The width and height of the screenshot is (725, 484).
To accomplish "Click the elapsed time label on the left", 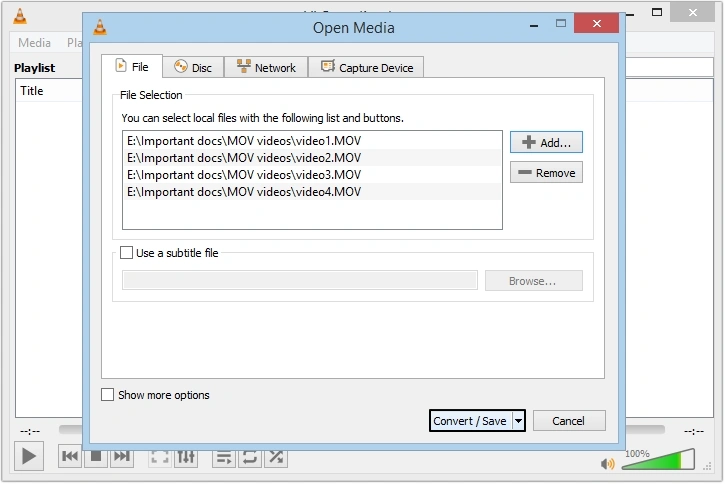I will click(30, 432).
